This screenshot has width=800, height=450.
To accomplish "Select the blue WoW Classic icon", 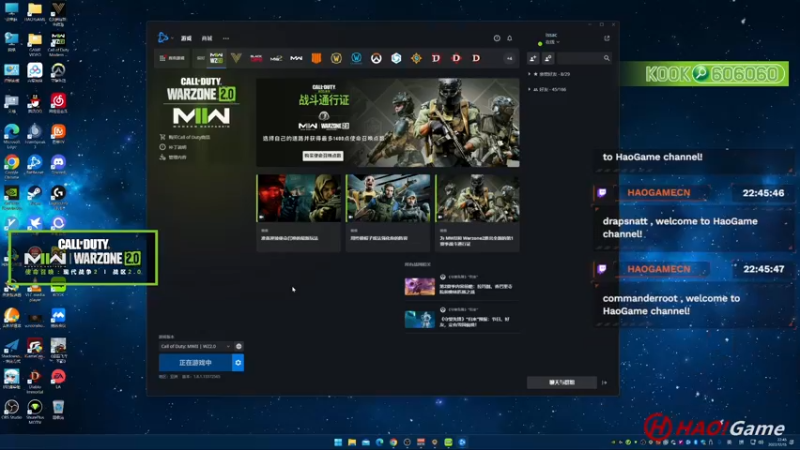I will point(356,58).
